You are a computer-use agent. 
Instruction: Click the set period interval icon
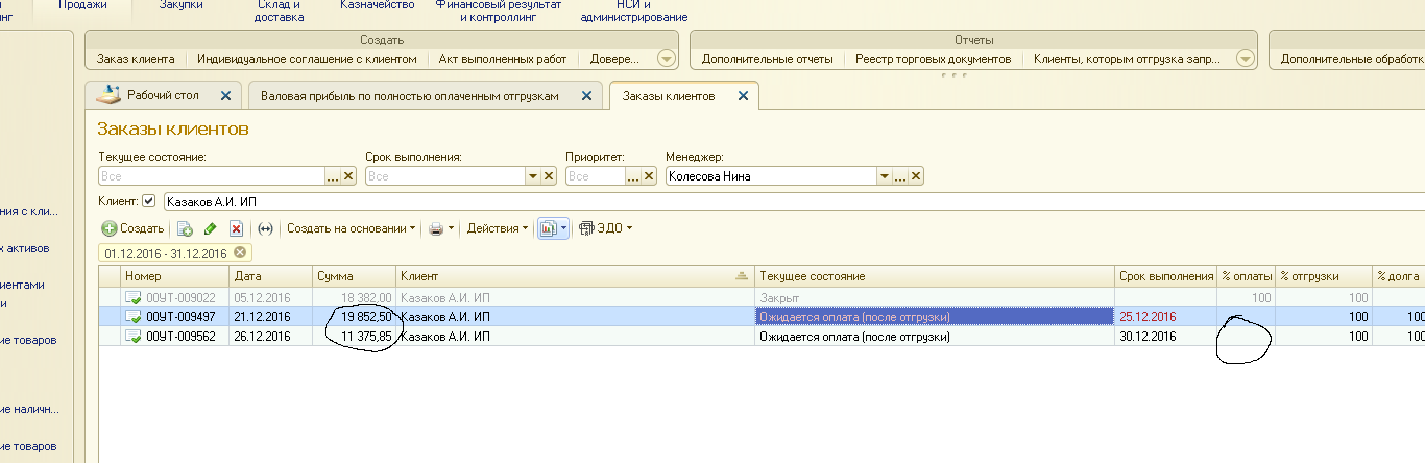click(x=265, y=229)
